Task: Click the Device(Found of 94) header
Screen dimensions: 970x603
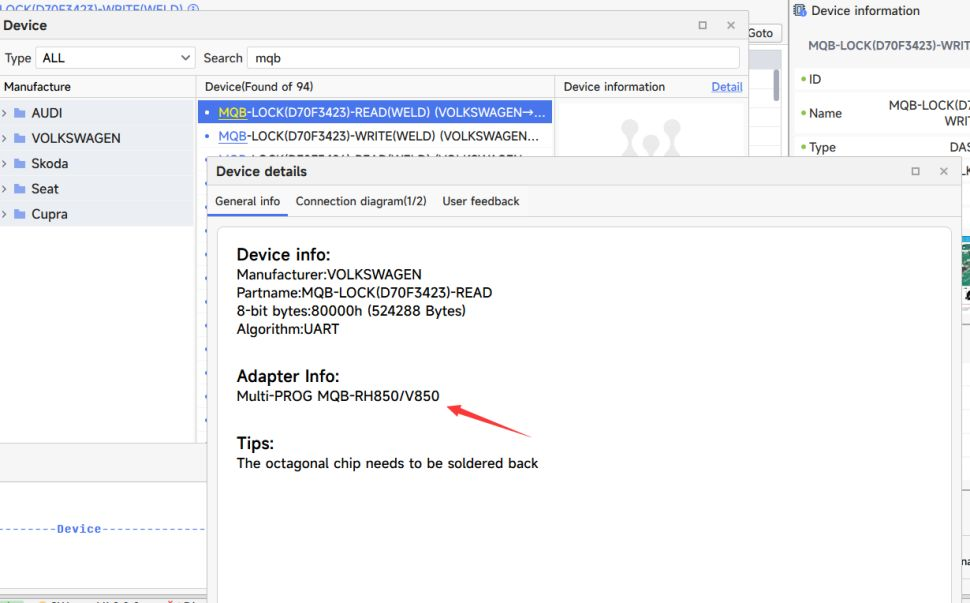Action: point(259,87)
